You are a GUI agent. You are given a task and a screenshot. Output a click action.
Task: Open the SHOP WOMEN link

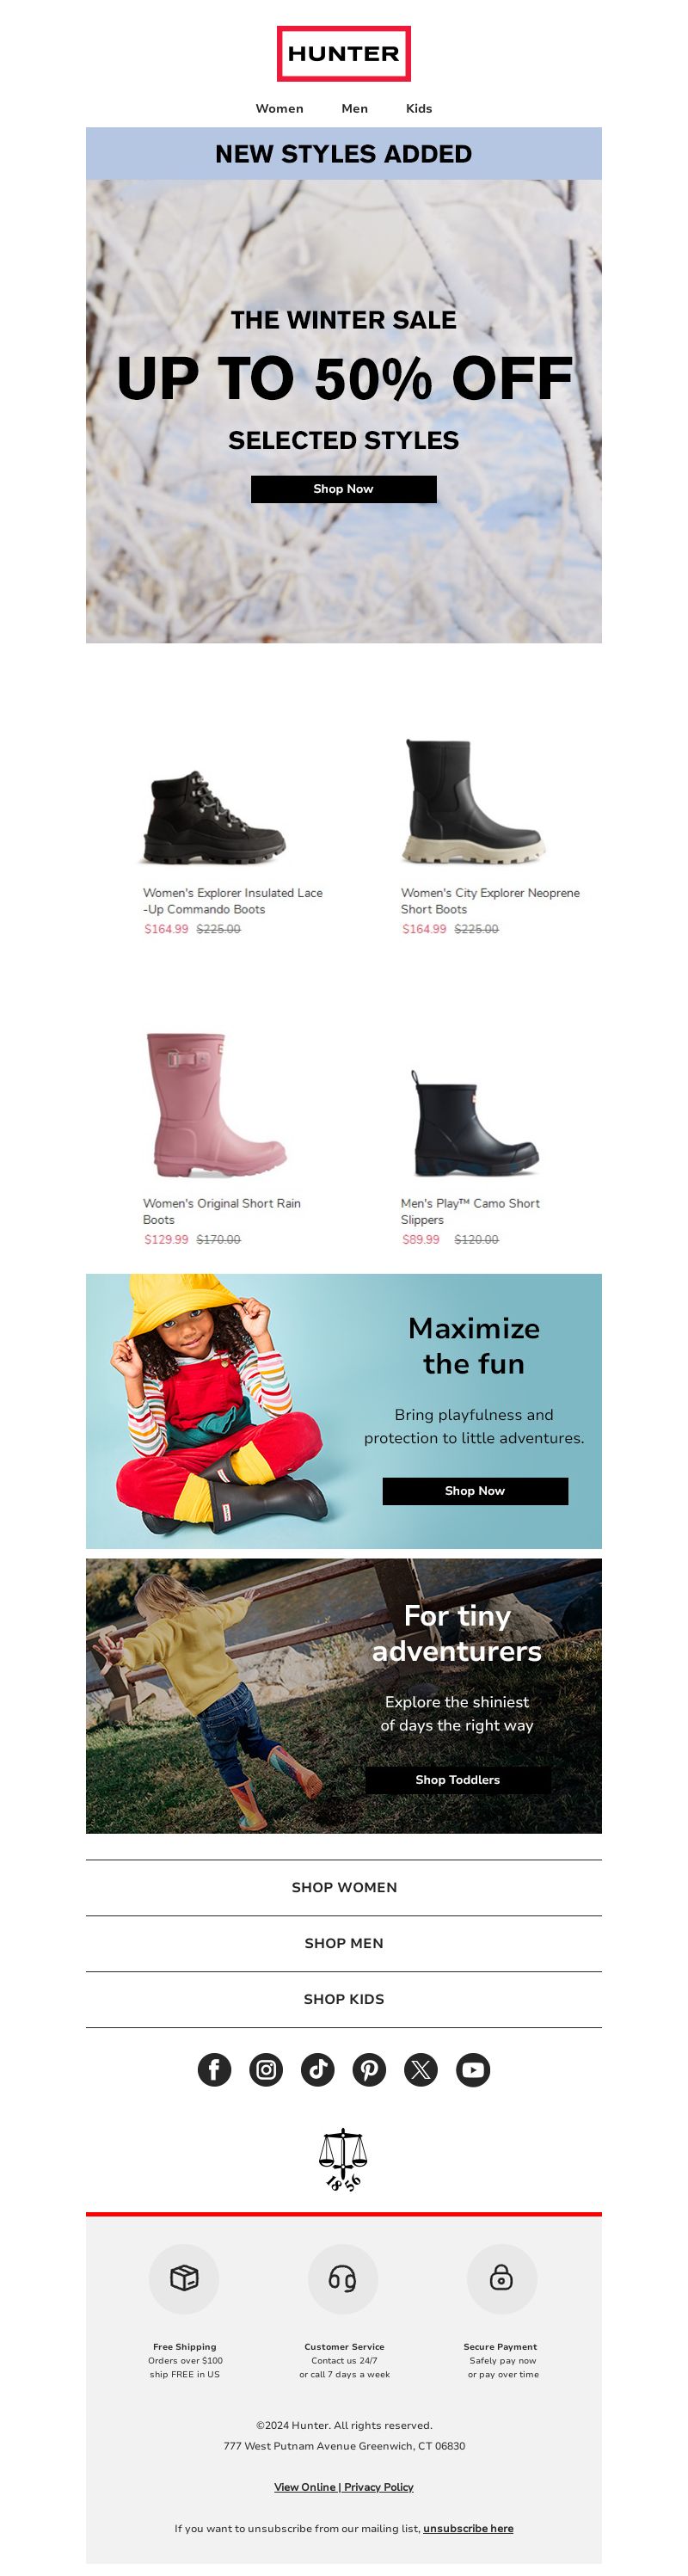(x=344, y=1887)
